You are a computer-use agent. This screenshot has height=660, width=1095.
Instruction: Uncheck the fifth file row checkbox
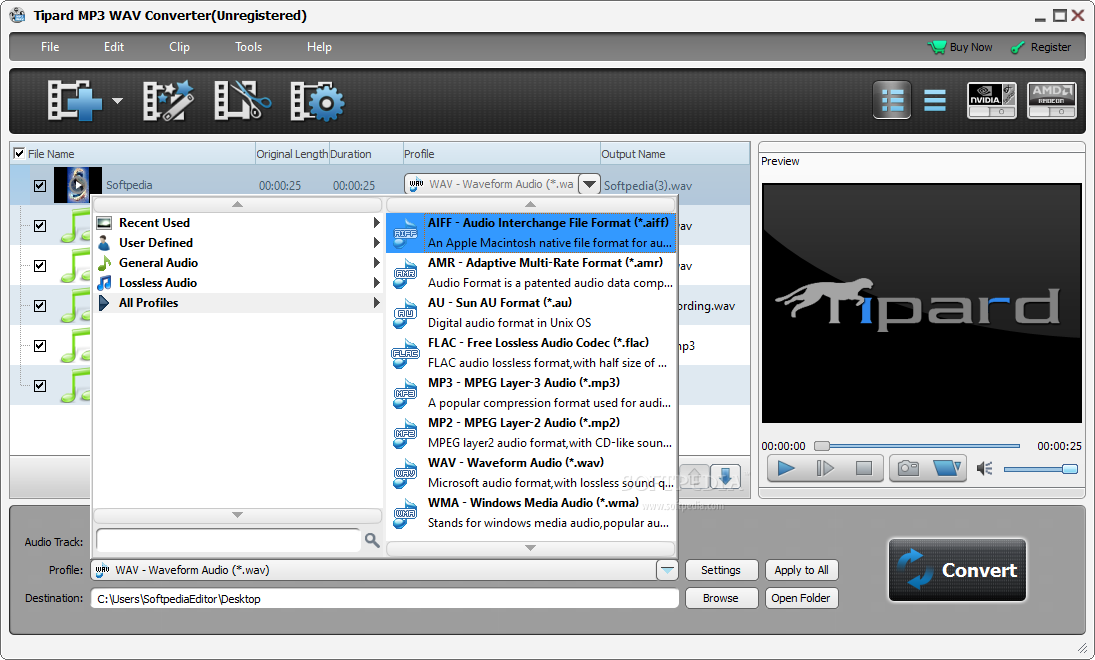click(40, 346)
